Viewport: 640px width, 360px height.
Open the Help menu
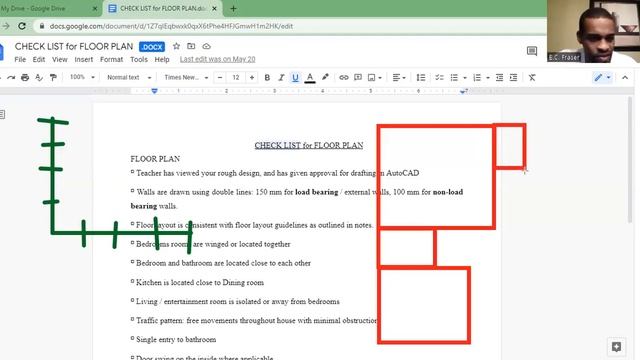(x=162, y=60)
